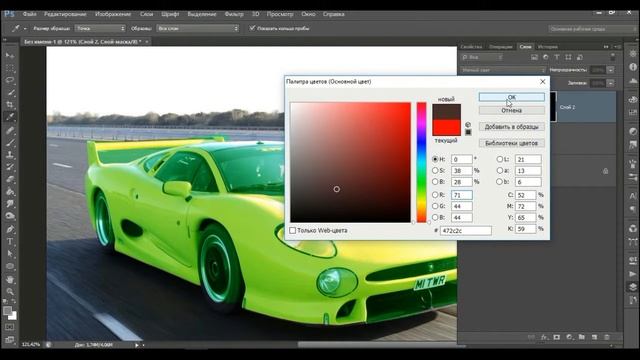
Task: Select the Eyedropper tool in toolbar
Action: 10,117
